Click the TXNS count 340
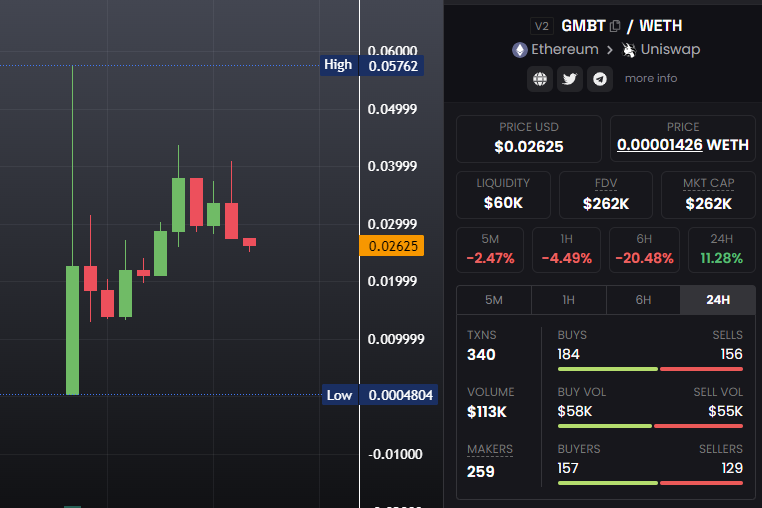This screenshot has width=762, height=508. click(x=481, y=355)
